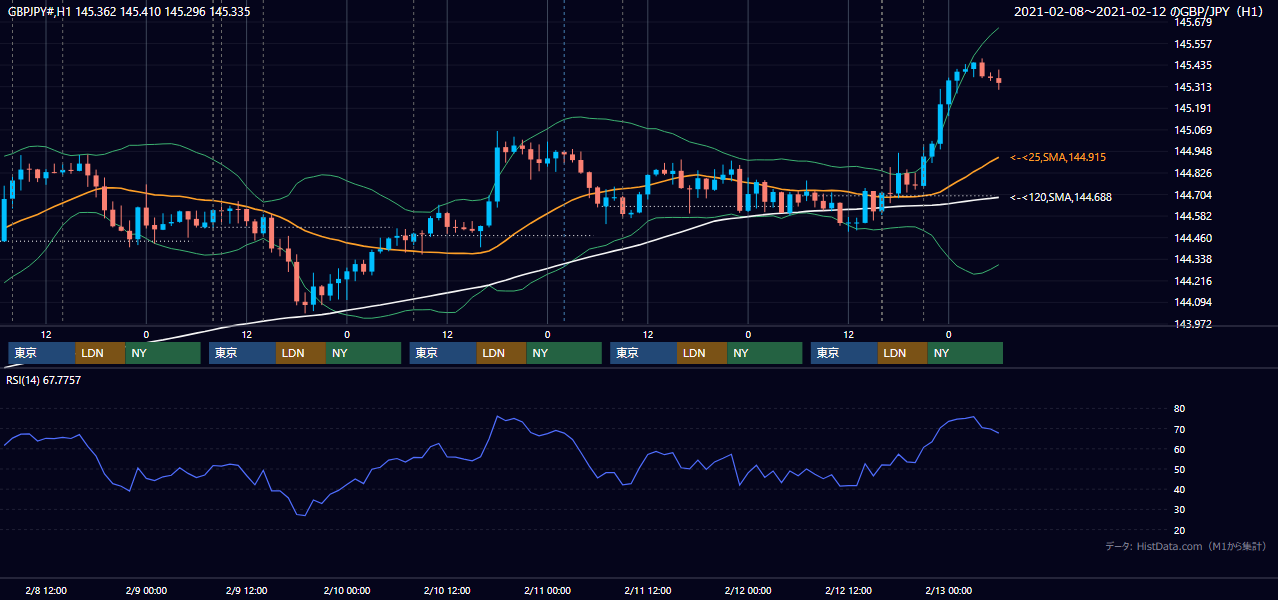The width and height of the screenshot is (1278, 600).
Task: Click price axis value 144.582
Action: pos(1193,216)
